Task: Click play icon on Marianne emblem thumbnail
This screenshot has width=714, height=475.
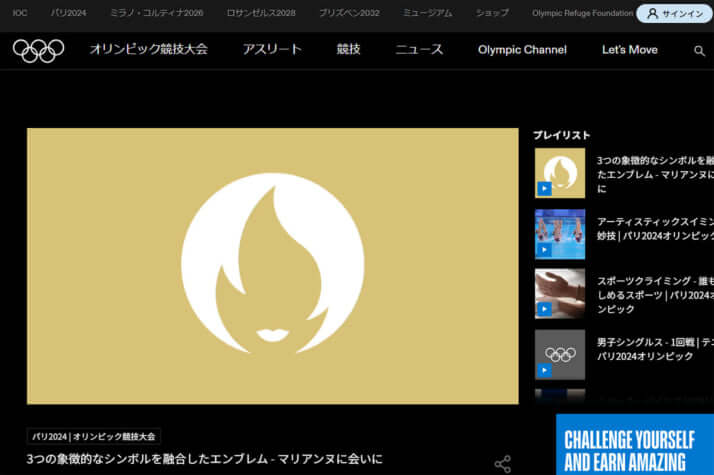Action: coord(544,189)
